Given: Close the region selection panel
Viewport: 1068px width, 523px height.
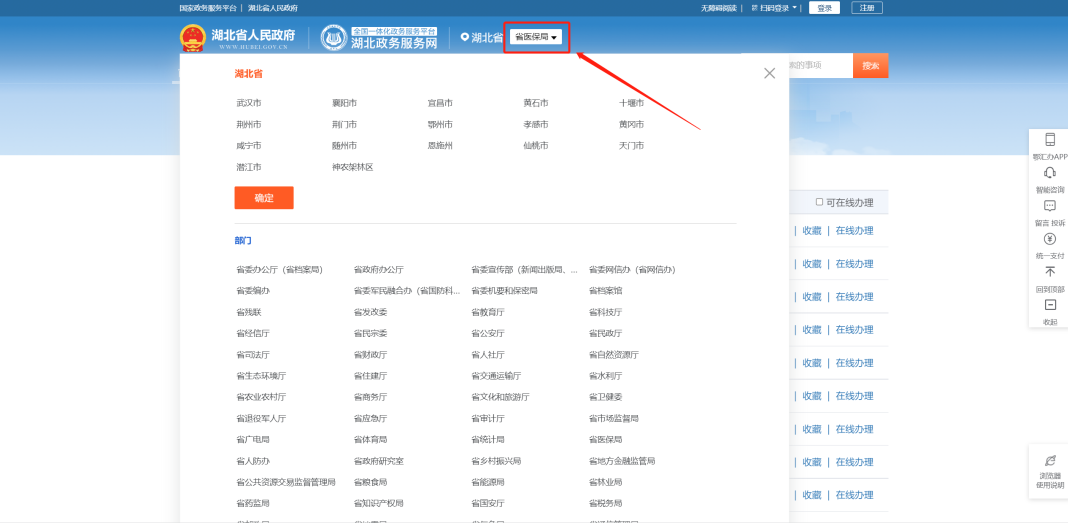Looking at the screenshot, I should click(x=769, y=73).
